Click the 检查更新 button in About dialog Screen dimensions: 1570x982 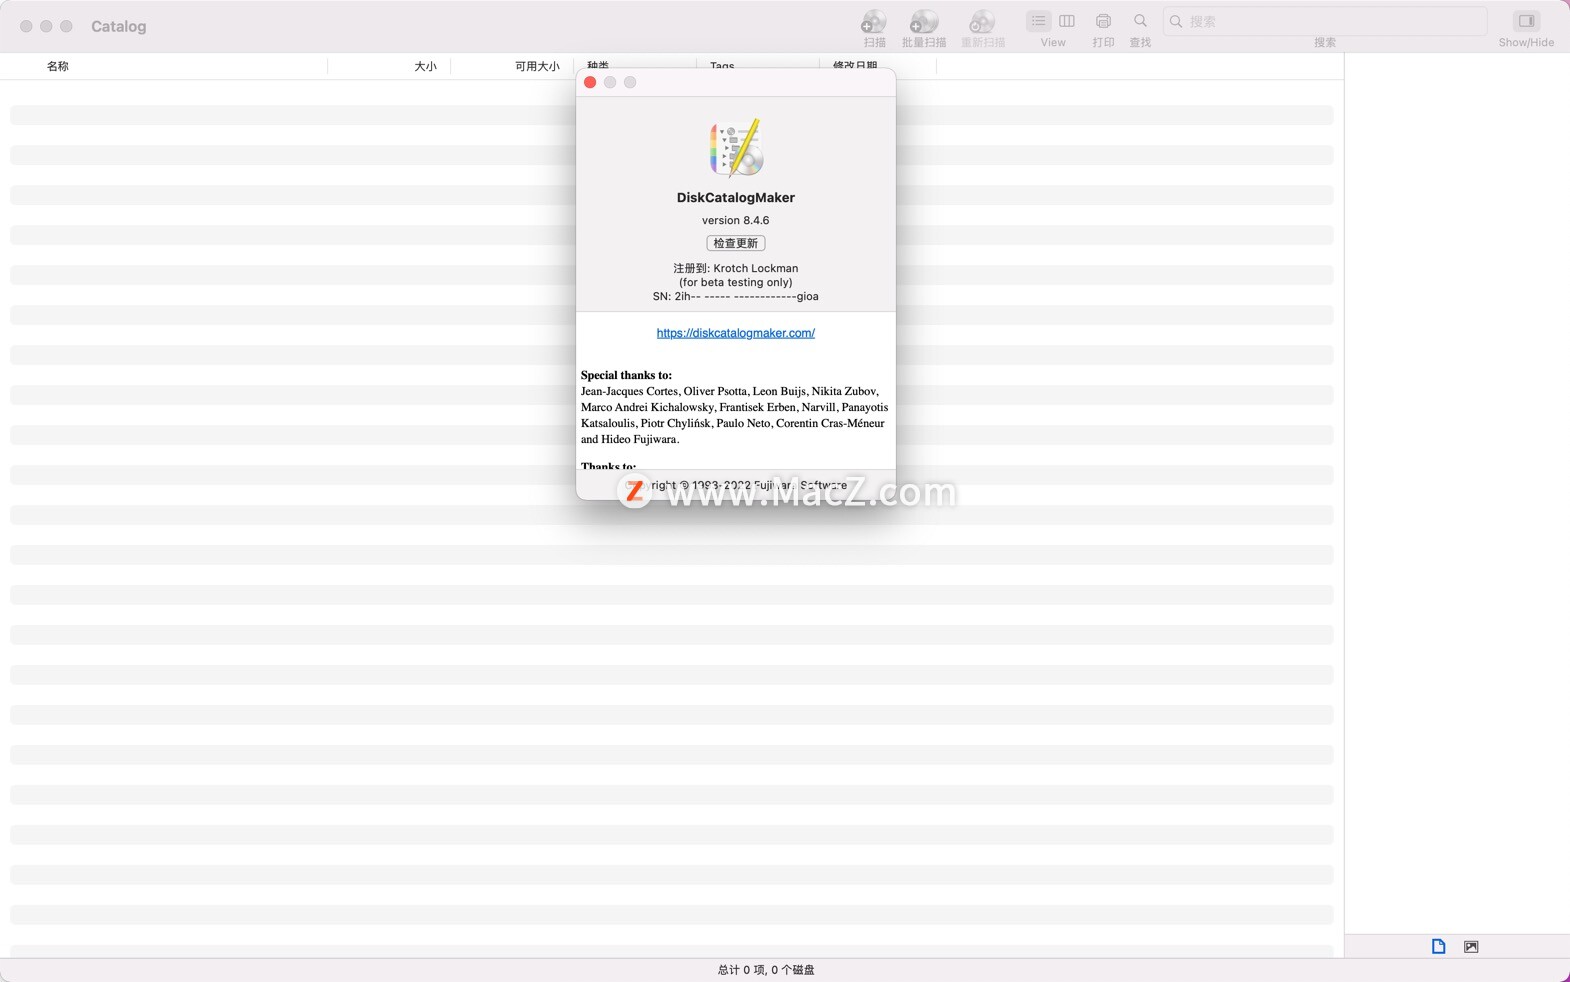(x=736, y=243)
